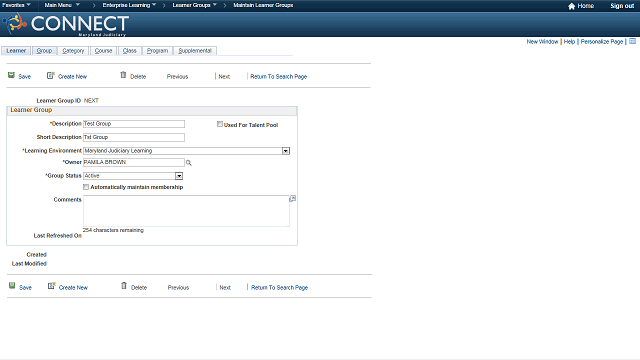
Task: Switch to the Program tab
Action: 158,51
